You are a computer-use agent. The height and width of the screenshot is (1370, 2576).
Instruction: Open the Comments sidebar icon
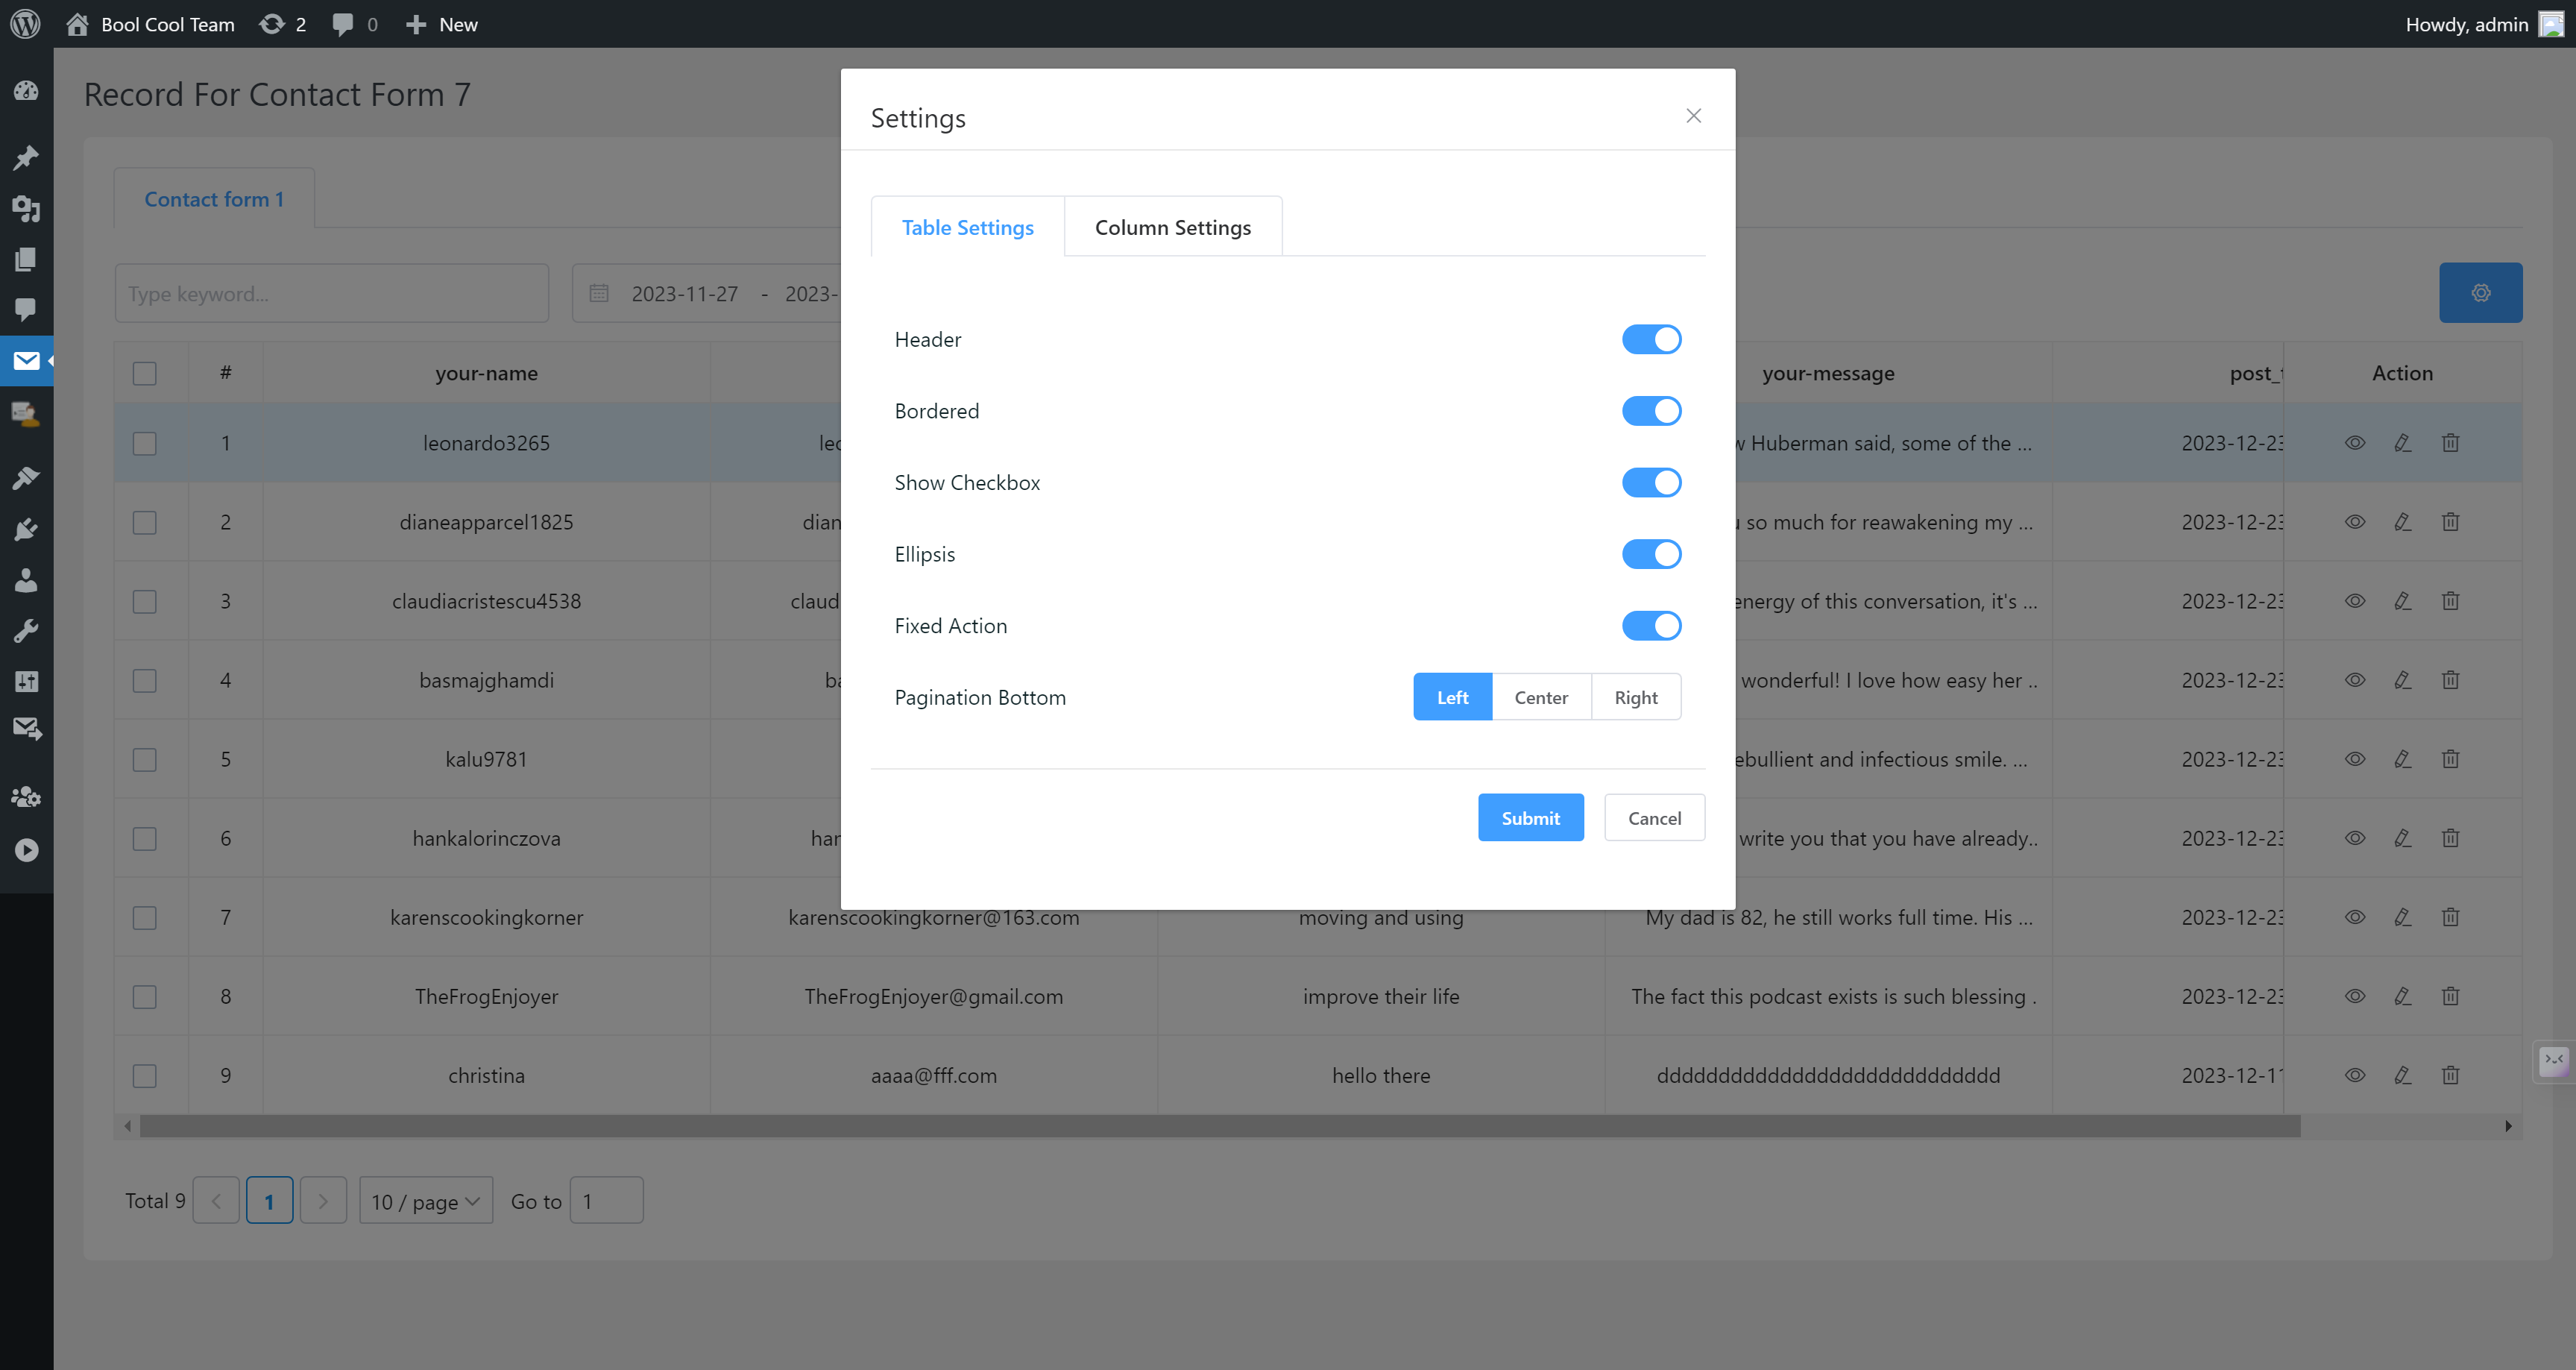[x=26, y=309]
